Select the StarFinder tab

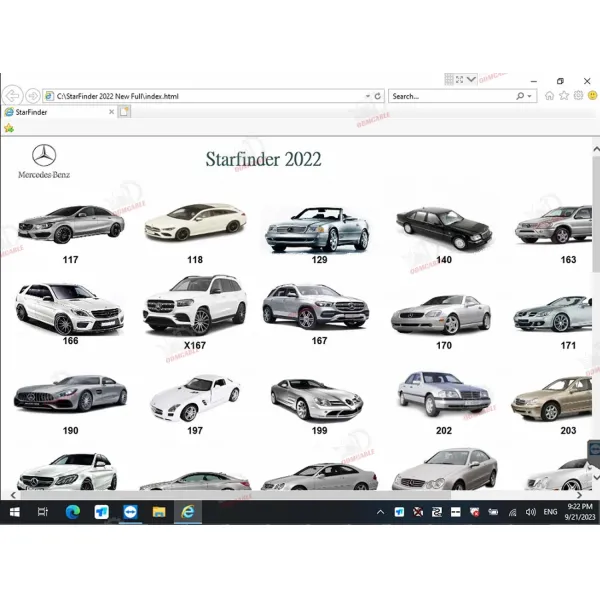pos(59,112)
